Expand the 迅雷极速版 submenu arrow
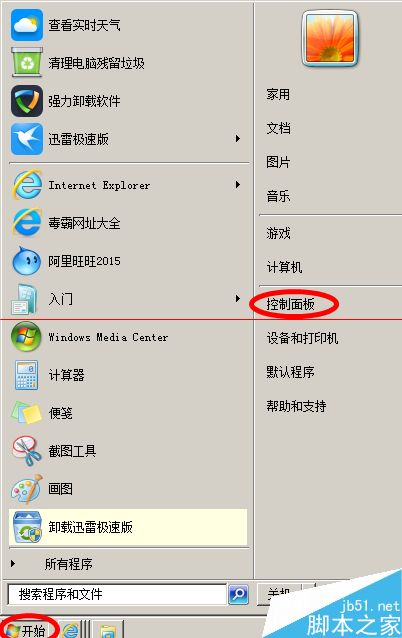The height and width of the screenshot is (638, 402). 238,139
